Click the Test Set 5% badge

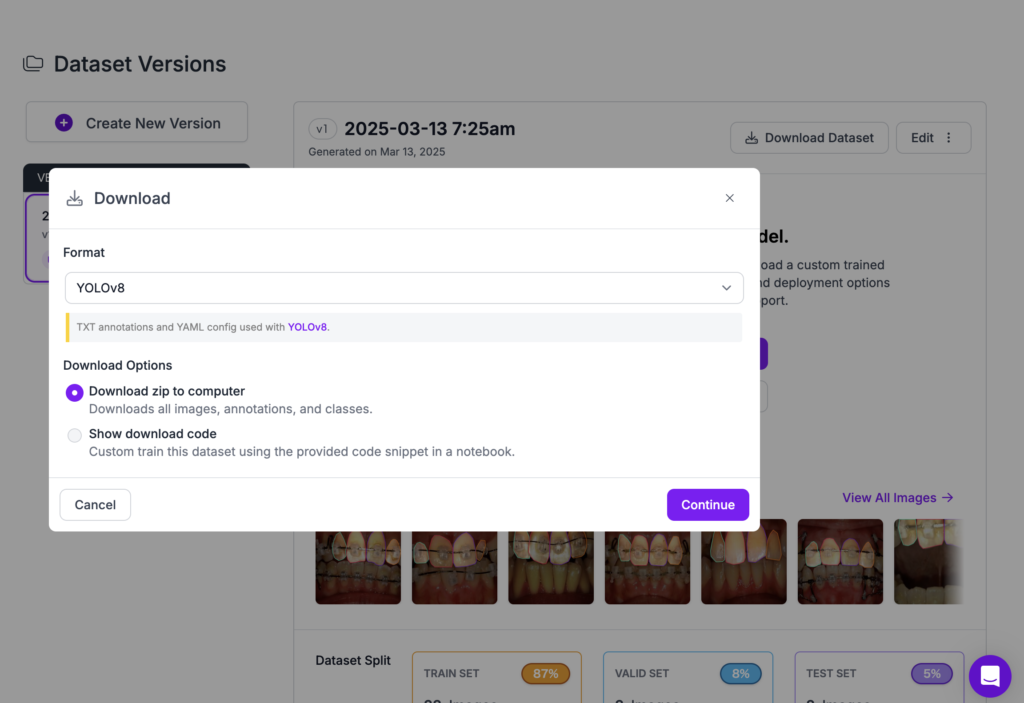(x=932, y=674)
